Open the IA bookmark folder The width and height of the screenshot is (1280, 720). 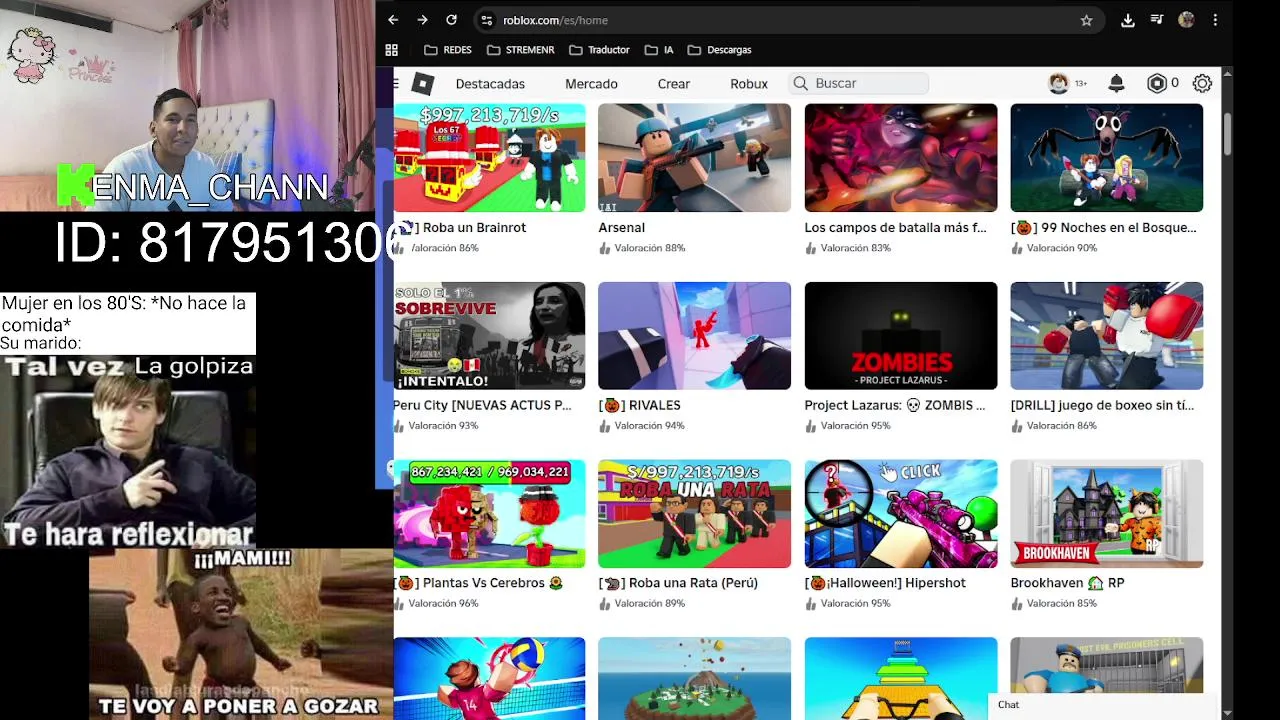(x=659, y=50)
